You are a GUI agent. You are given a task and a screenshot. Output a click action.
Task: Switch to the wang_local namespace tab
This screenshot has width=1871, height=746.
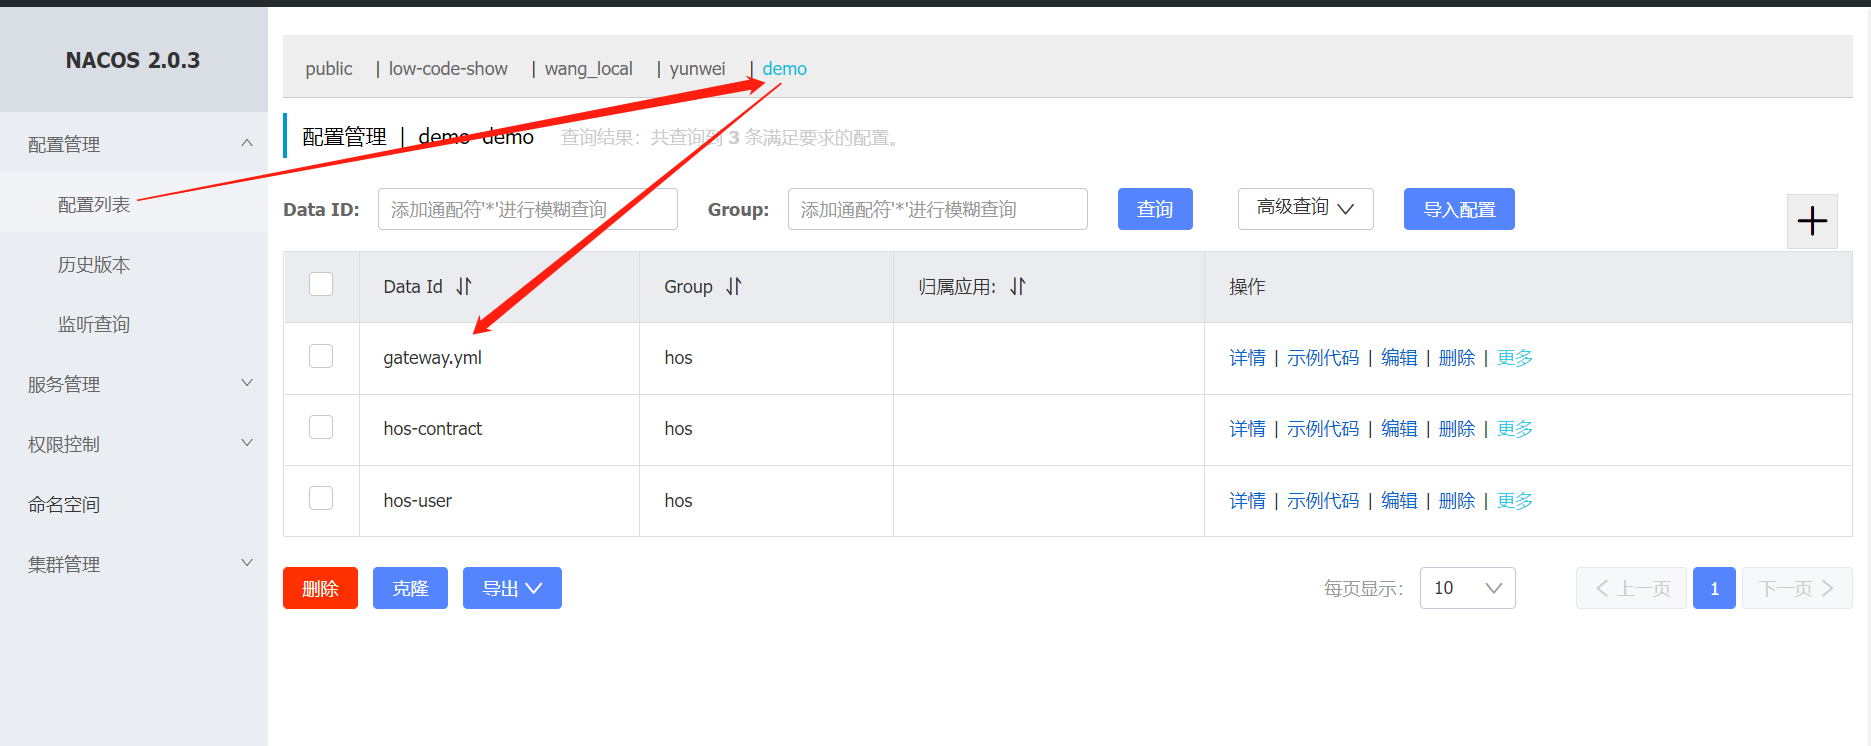(588, 69)
